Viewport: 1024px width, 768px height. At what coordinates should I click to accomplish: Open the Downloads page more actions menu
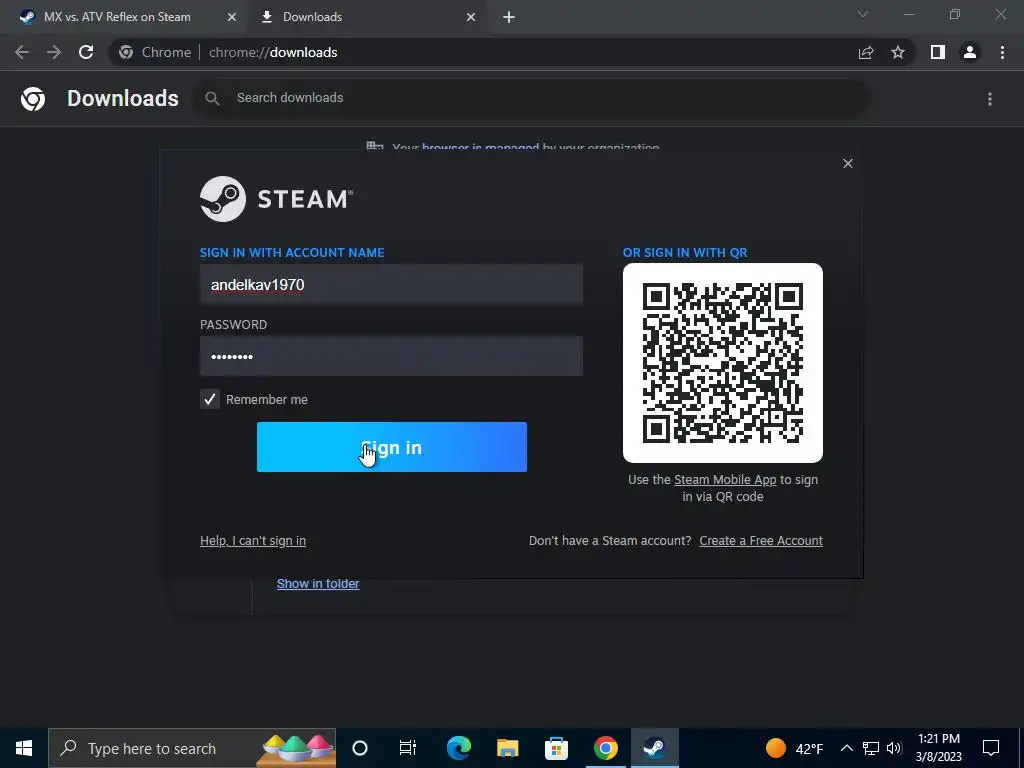click(x=990, y=99)
